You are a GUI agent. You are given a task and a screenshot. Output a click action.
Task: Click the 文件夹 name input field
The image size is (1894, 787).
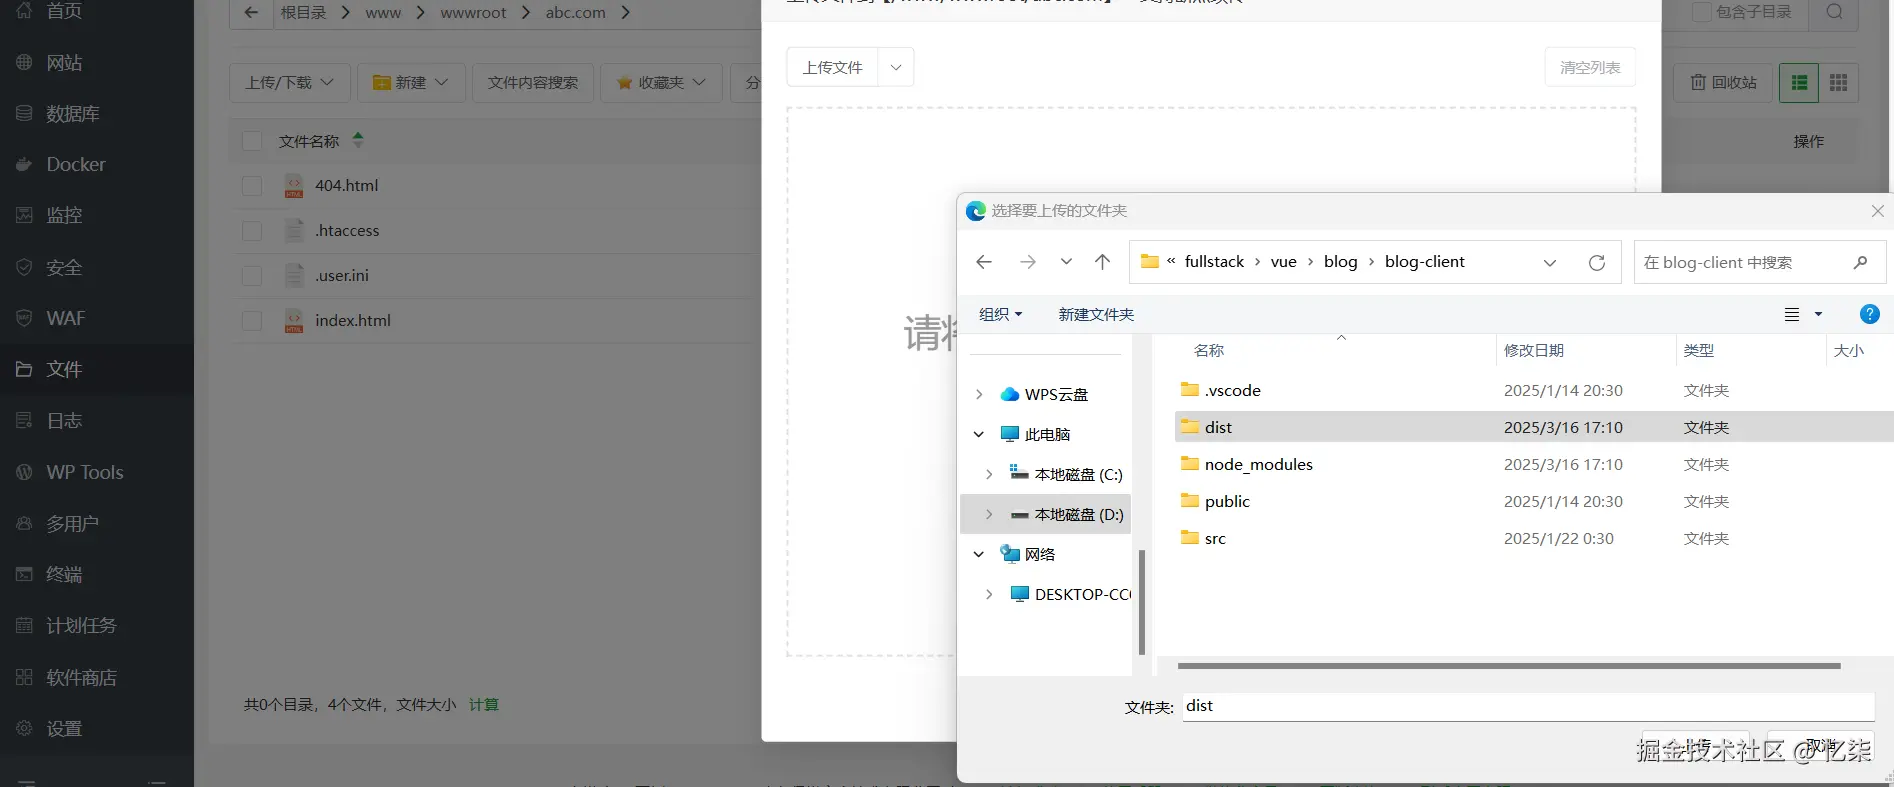pyautogui.click(x=1528, y=706)
